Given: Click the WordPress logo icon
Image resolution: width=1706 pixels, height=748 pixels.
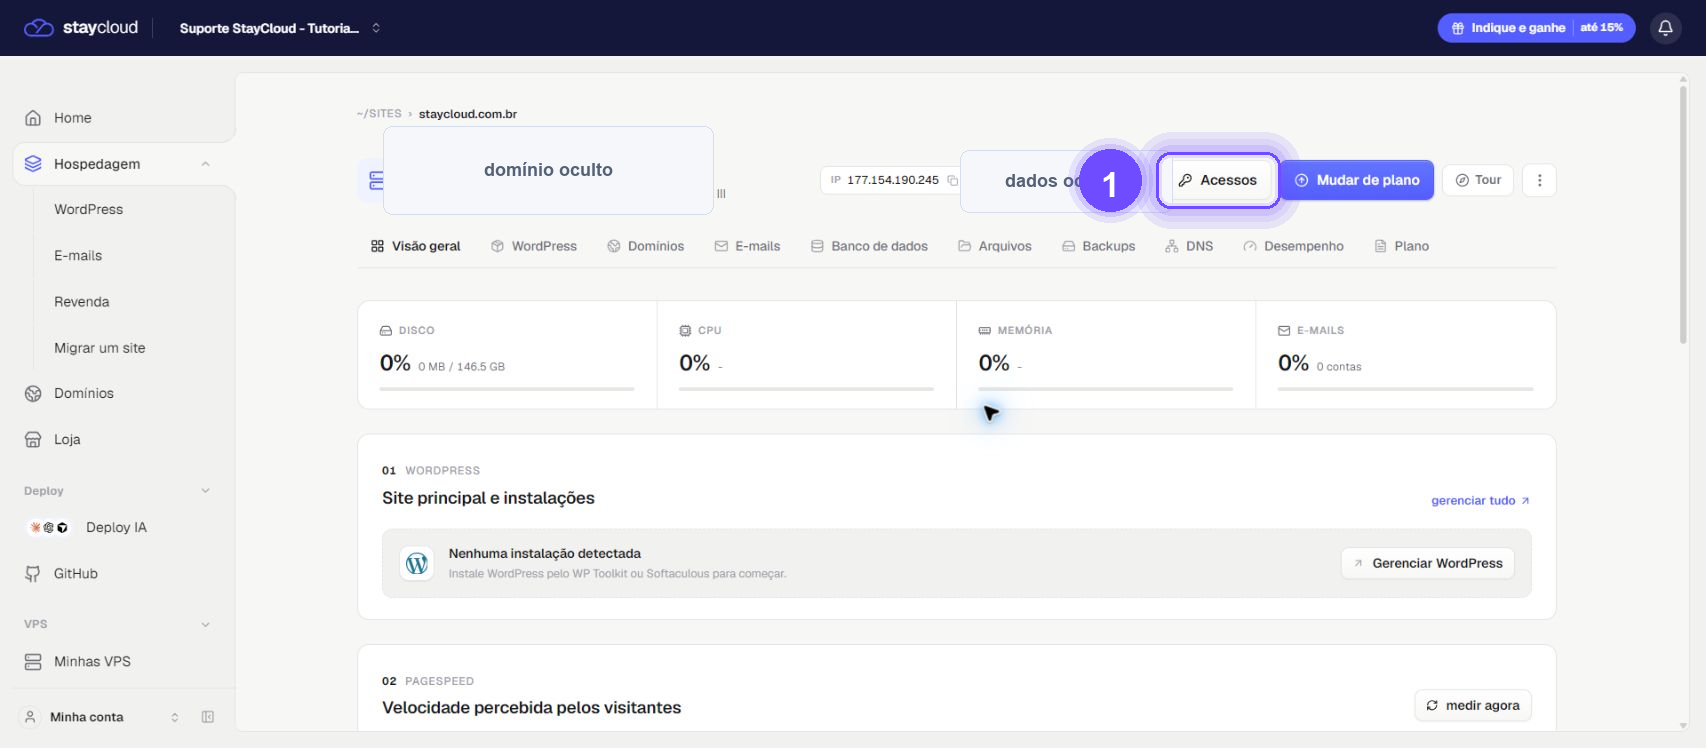Looking at the screenshot, I should pyautogui.click(x=417, y=563).
